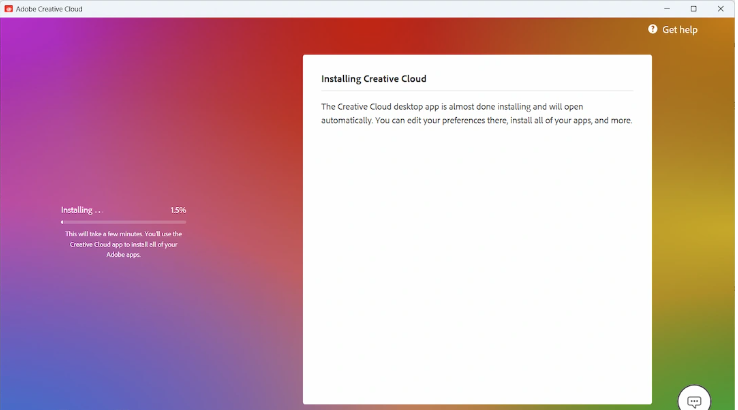
Task: Click 'This will take a few minutes' note
Action: tap(123, 244)
